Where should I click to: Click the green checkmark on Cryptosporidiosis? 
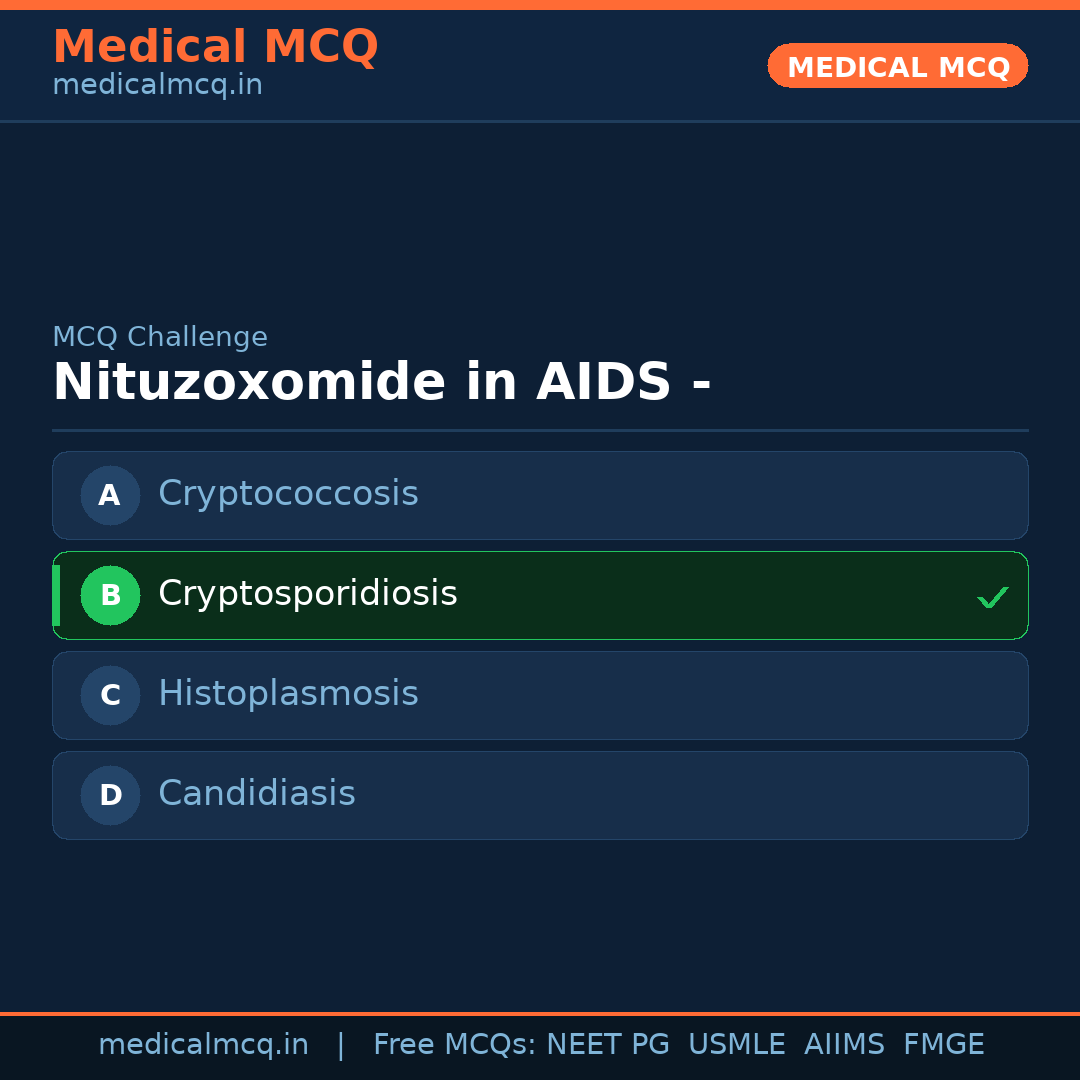[x=992, y=597]
